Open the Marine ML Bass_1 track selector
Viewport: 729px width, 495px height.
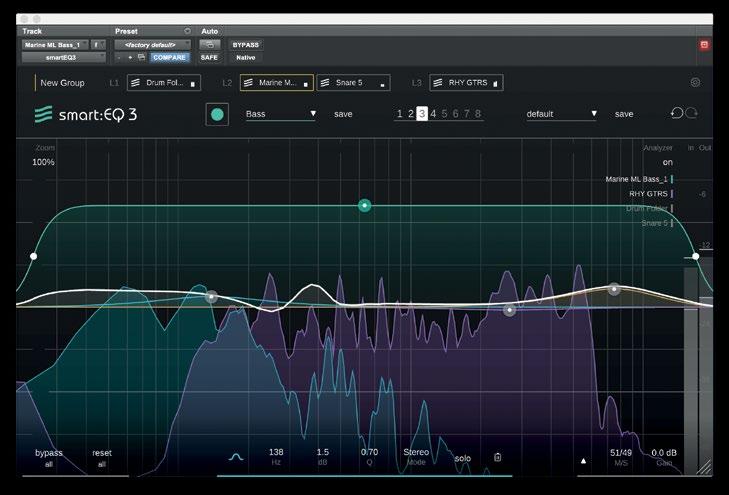pos(55,45)
